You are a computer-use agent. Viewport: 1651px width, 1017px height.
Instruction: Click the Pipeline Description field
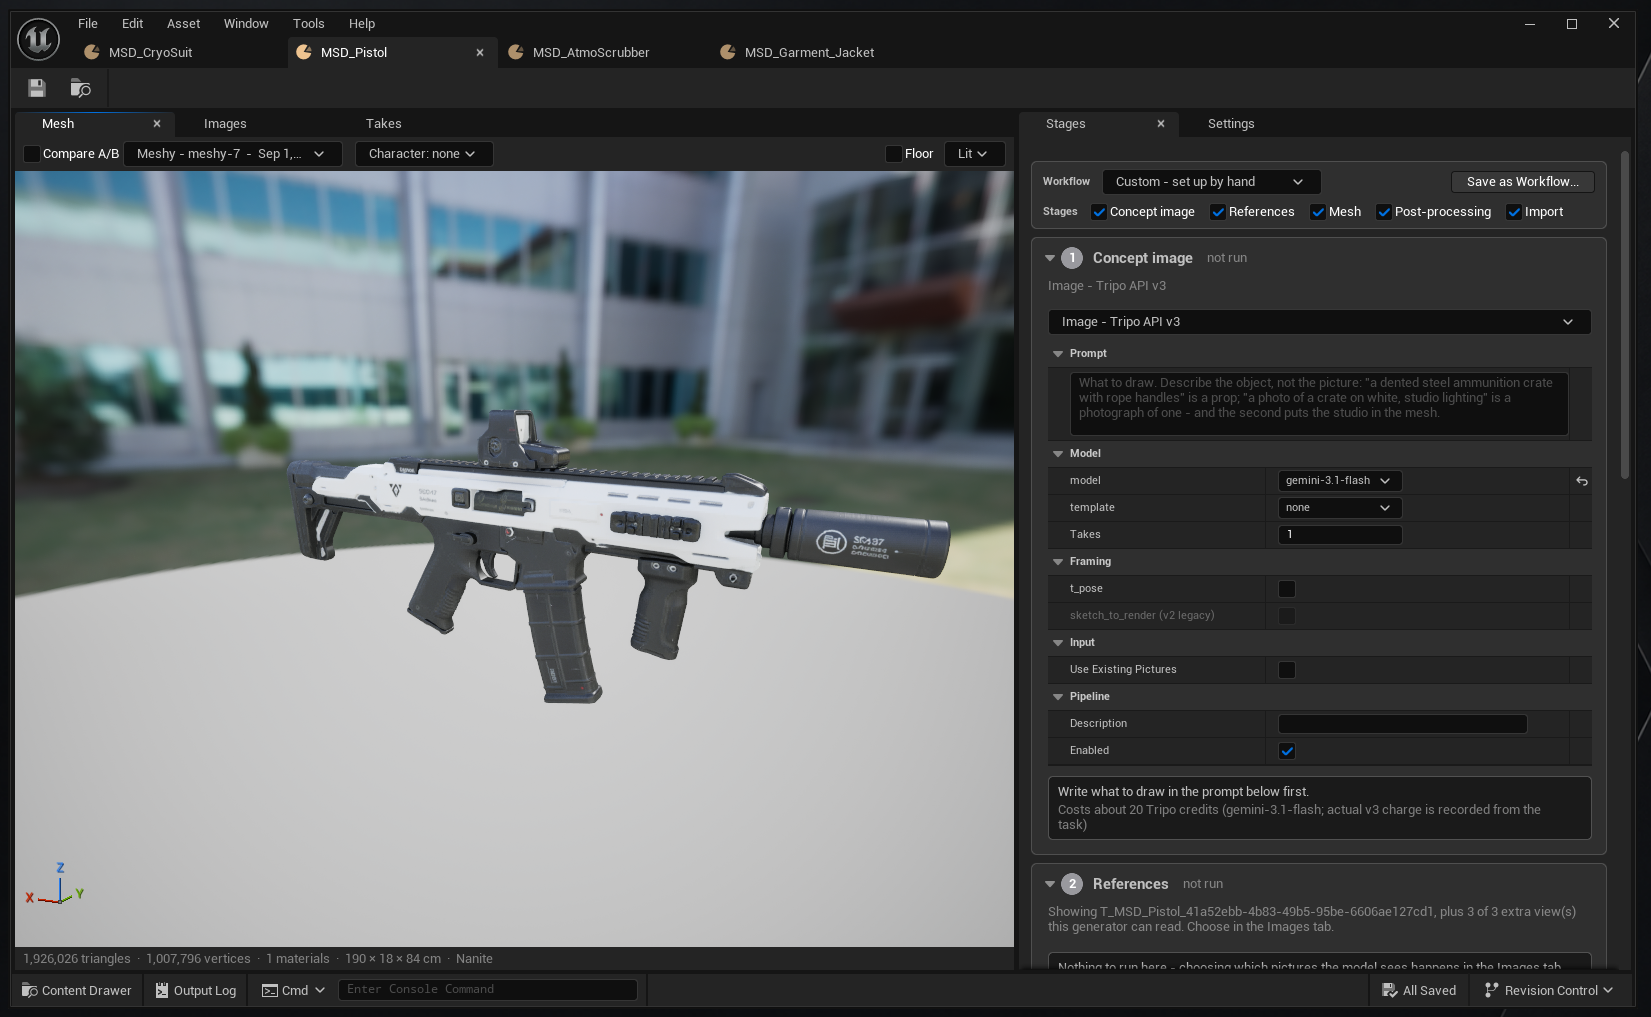[1402, 724]
